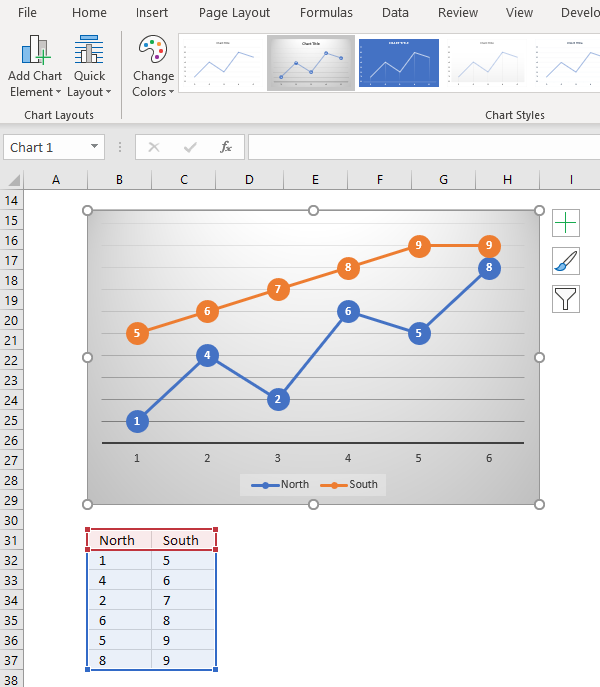The height and width of the screenshot is (687, 600).
Task: Select column E header
Action: (315, 180)
